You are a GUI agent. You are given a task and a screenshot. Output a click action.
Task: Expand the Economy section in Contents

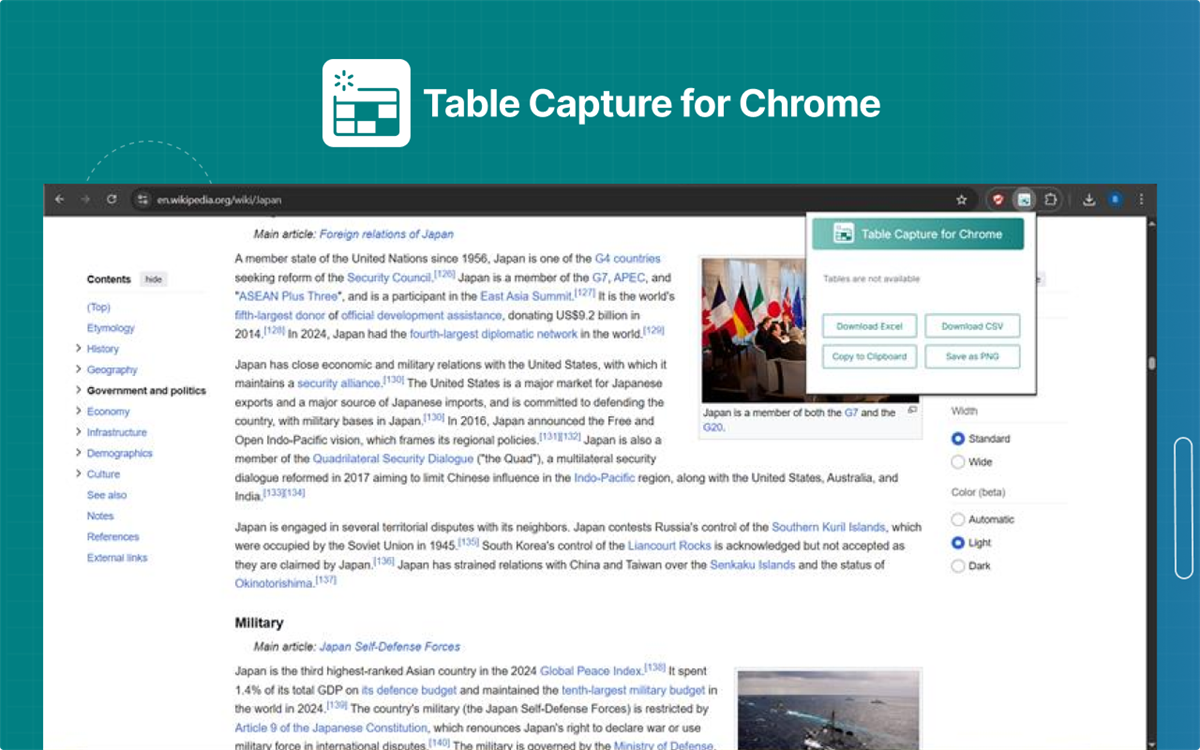[78, 411]
